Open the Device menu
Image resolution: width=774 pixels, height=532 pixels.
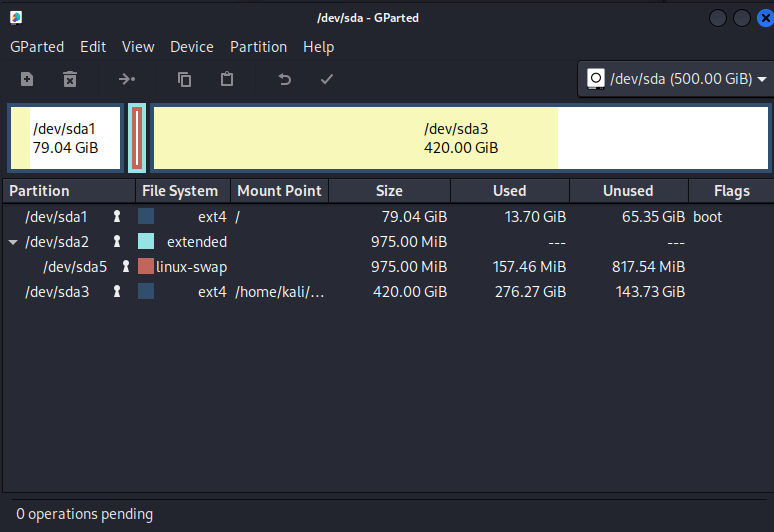[x=191, y=47]
